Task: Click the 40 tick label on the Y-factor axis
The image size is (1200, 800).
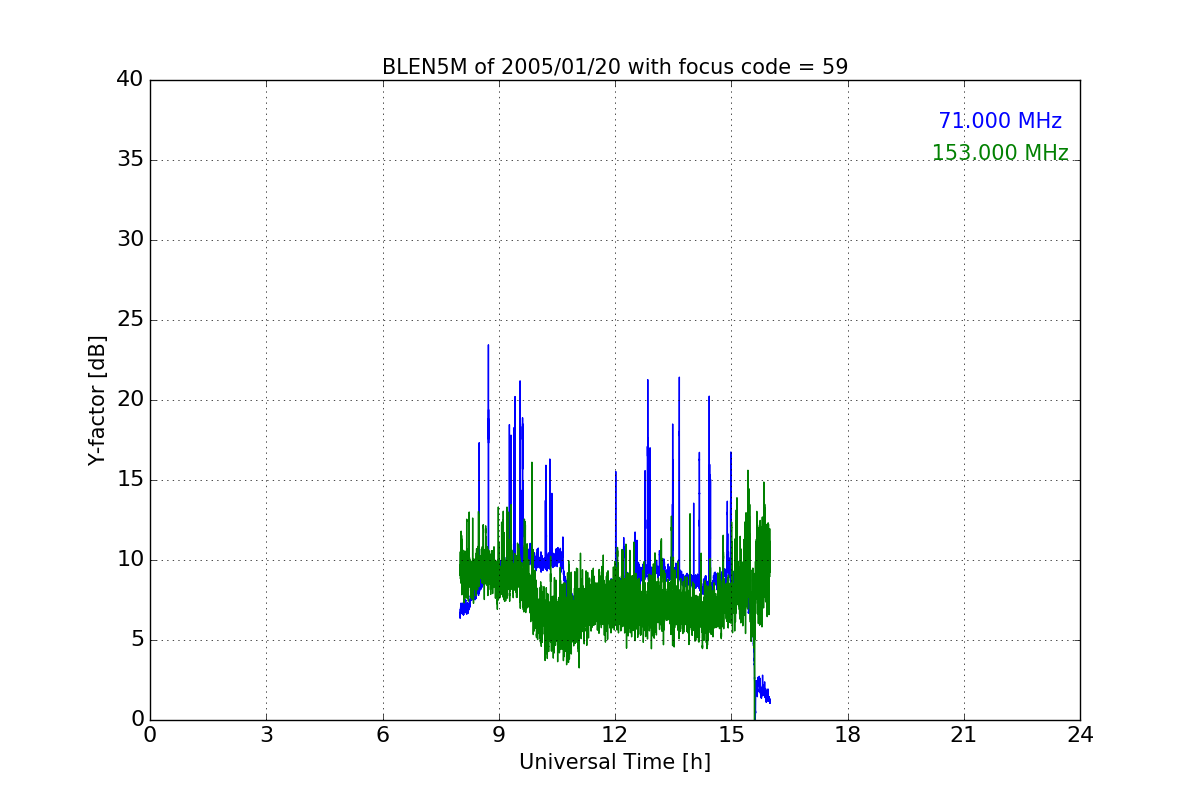Action: (x=129, y=80)
